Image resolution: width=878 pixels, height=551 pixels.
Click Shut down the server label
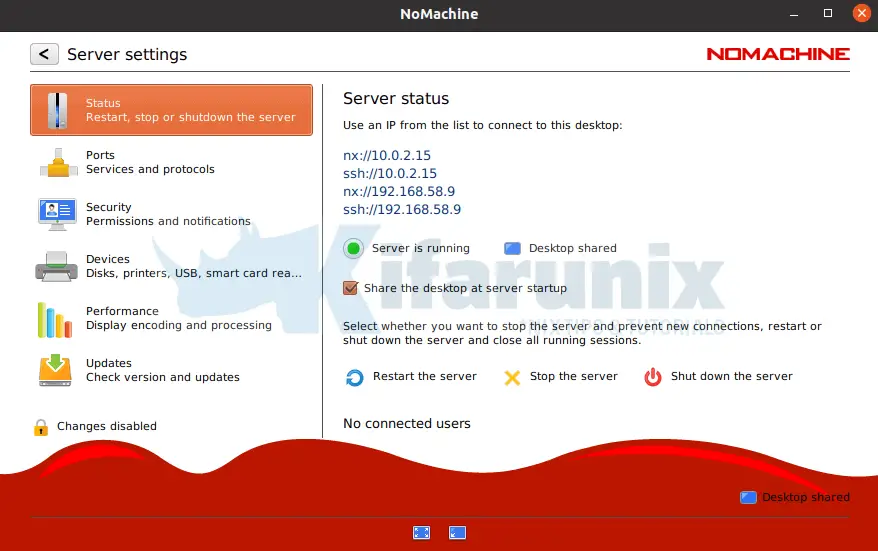[732, 376]
